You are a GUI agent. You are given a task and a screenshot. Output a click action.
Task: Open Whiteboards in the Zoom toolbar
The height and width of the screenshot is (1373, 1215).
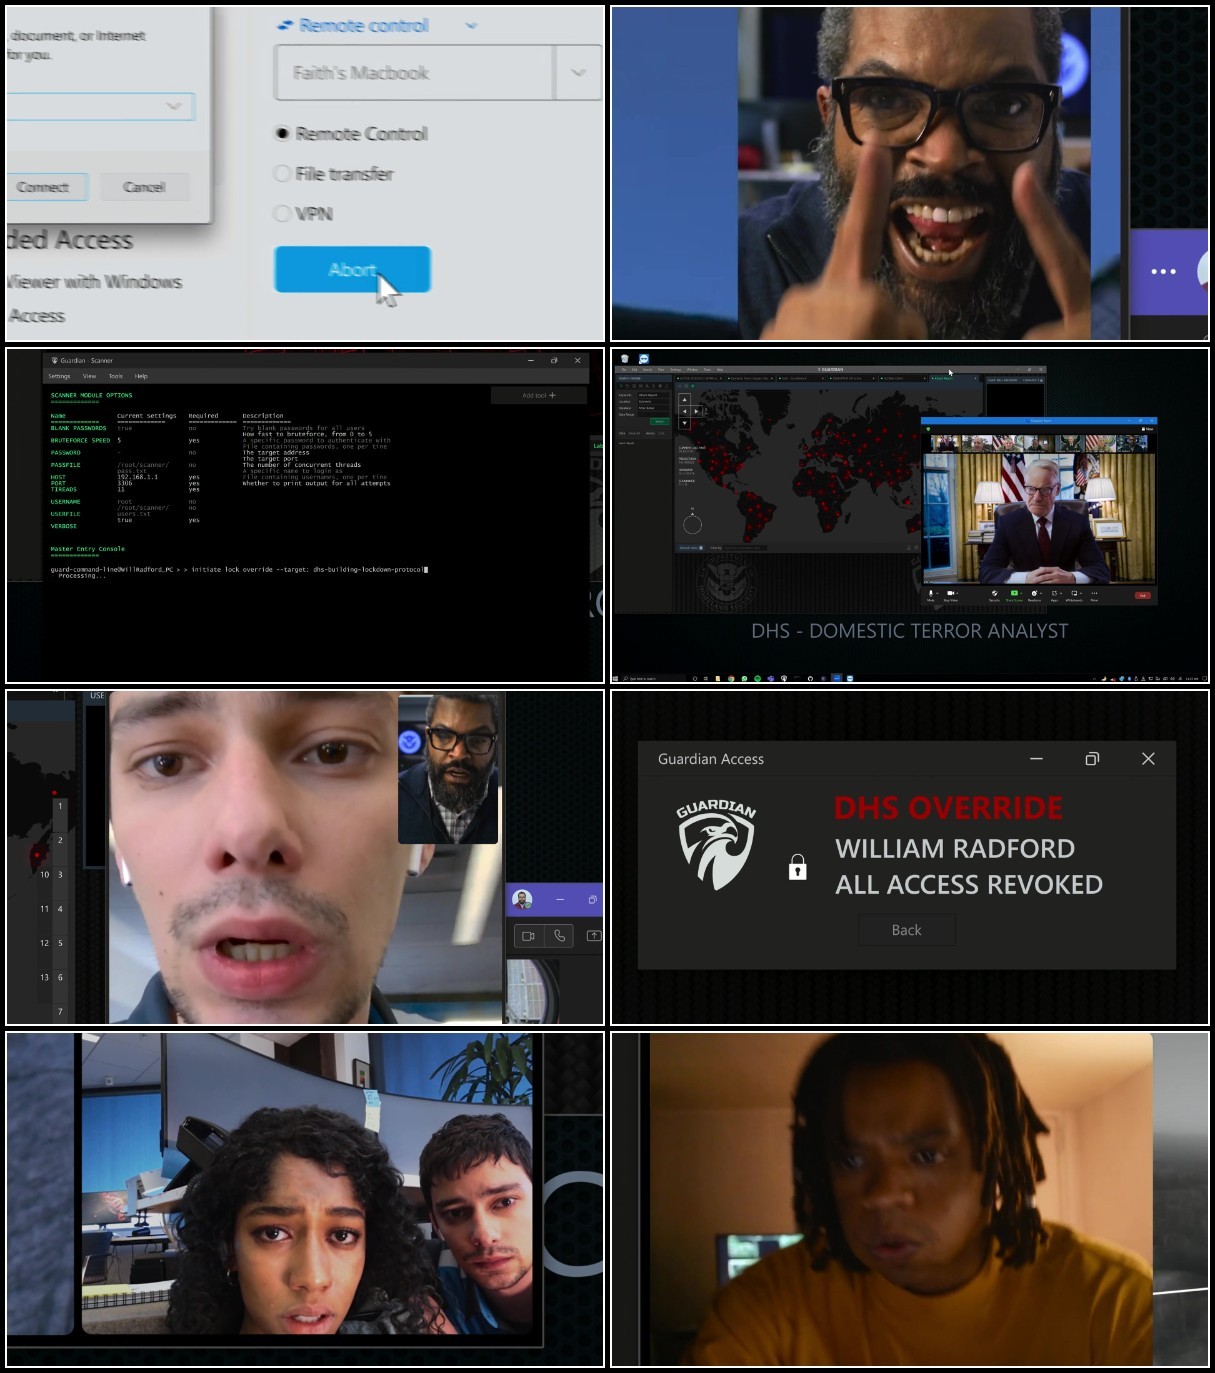pos(1074,595)
